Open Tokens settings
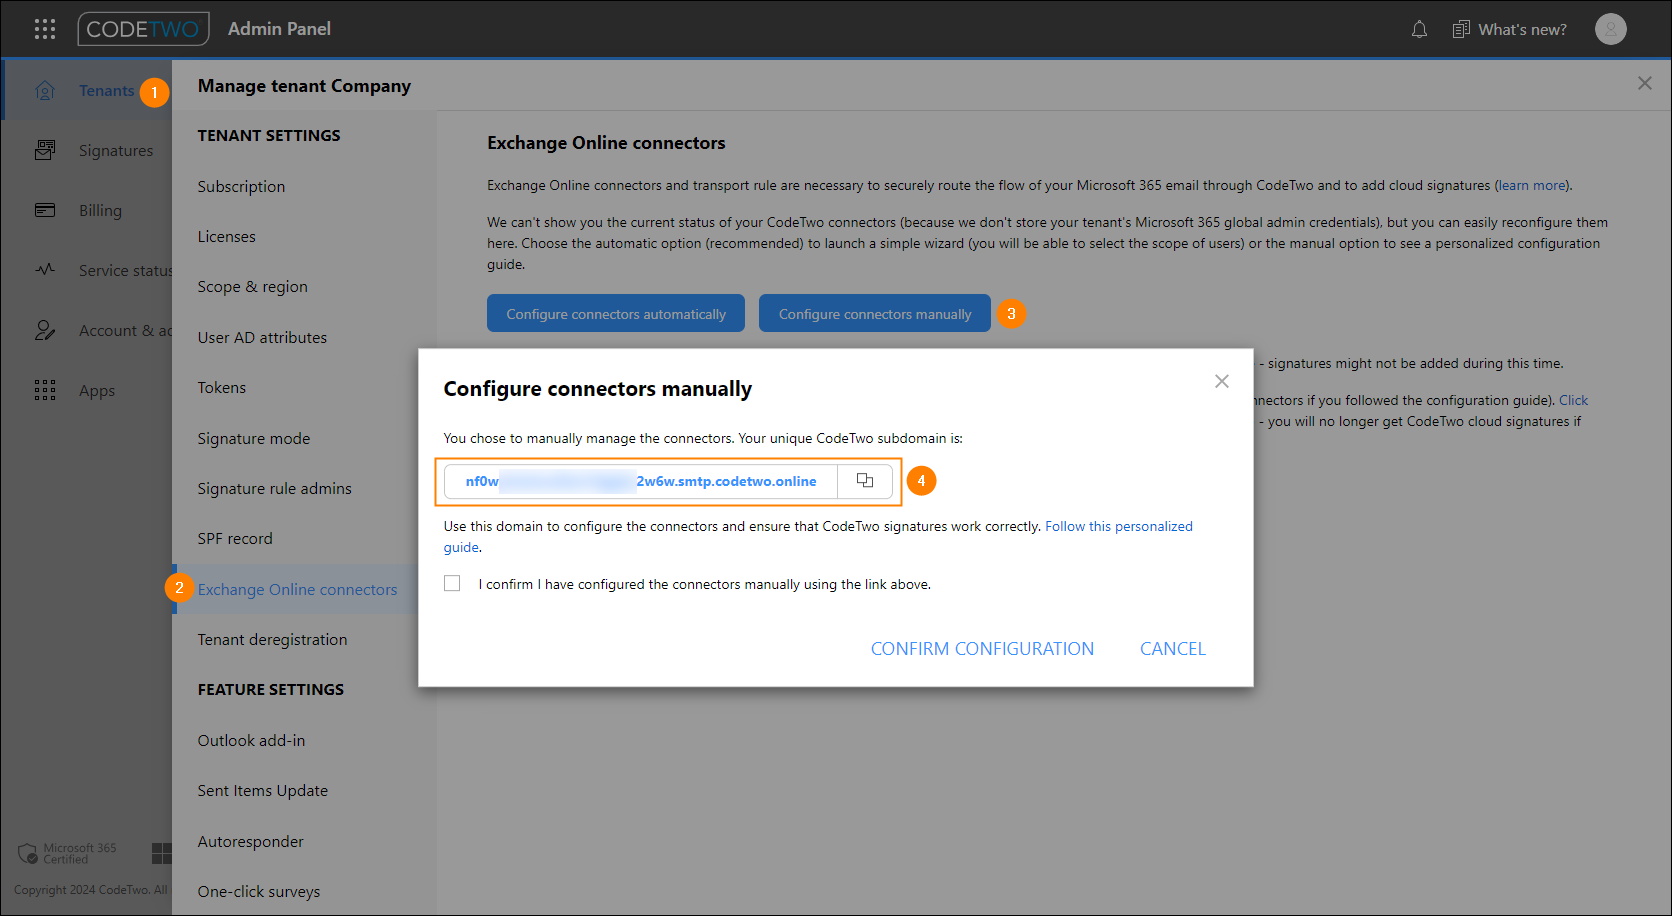The width and height of the screenshot is (1672, 916). point(221,387)
